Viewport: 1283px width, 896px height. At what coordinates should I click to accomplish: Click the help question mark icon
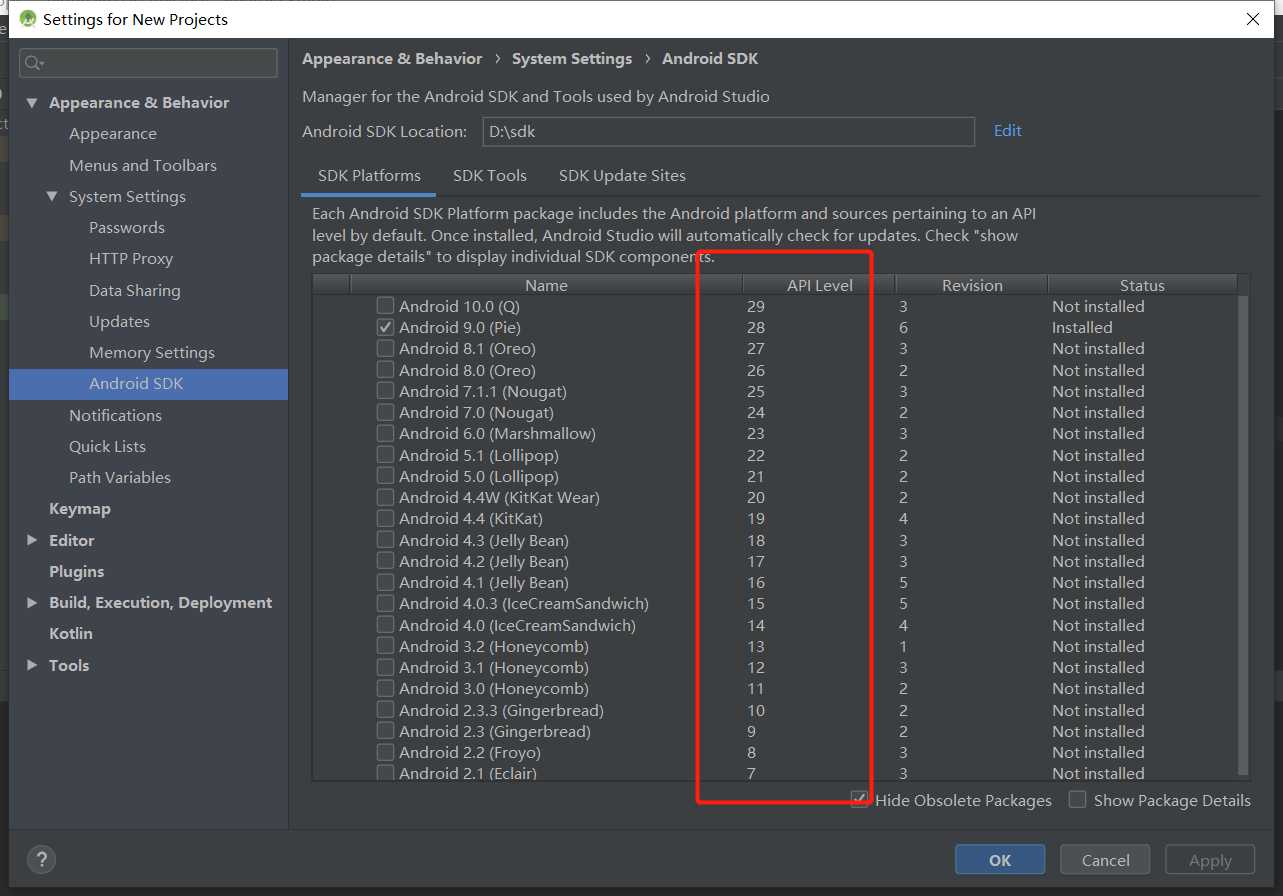pos(41,859)
